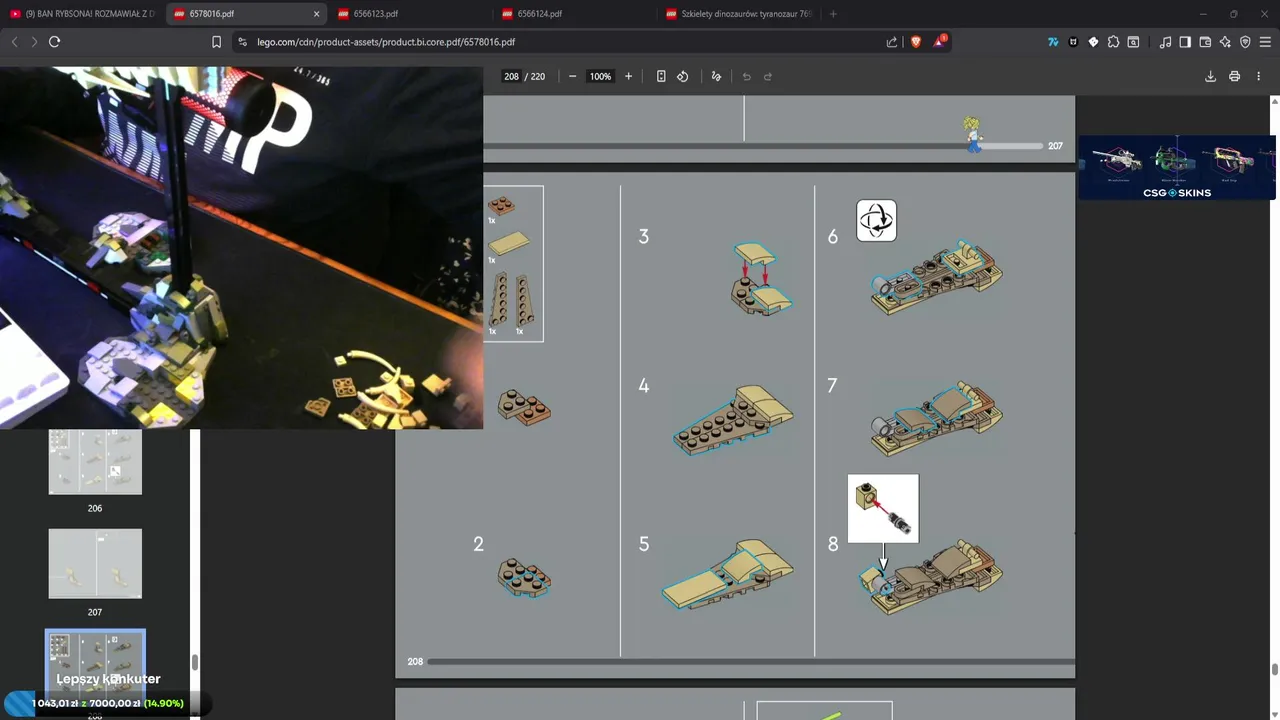The width and height of the screenshot is (1280, 720).
Task: Redo the PDF annotation
Action: 768,76
